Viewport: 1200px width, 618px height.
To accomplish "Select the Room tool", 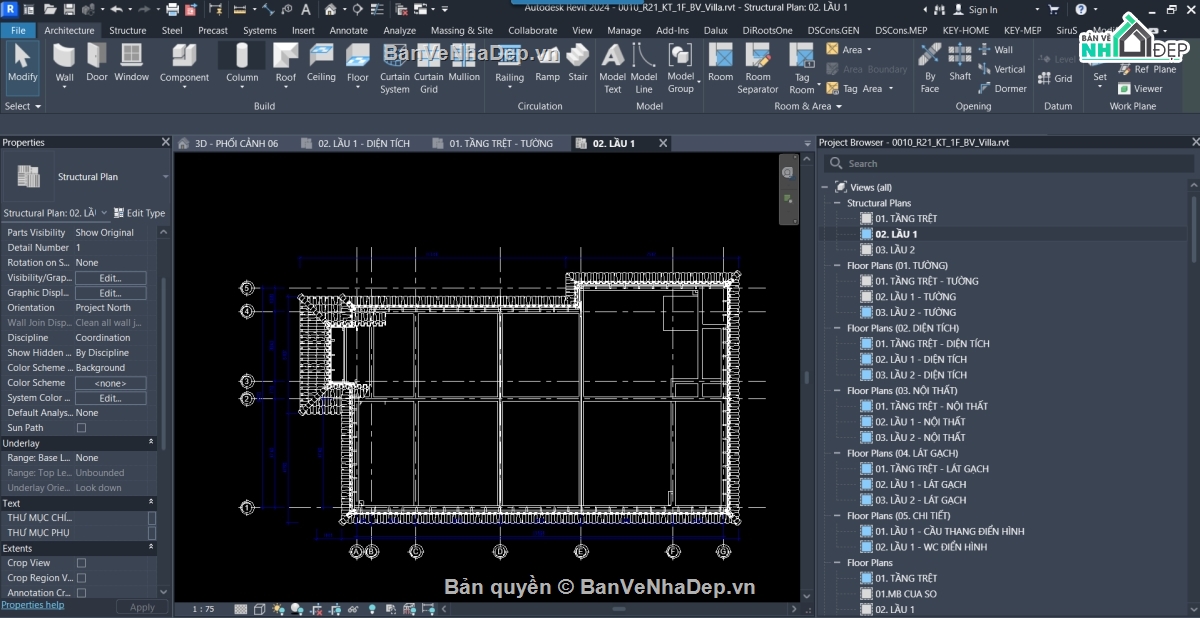I will 721,63.
